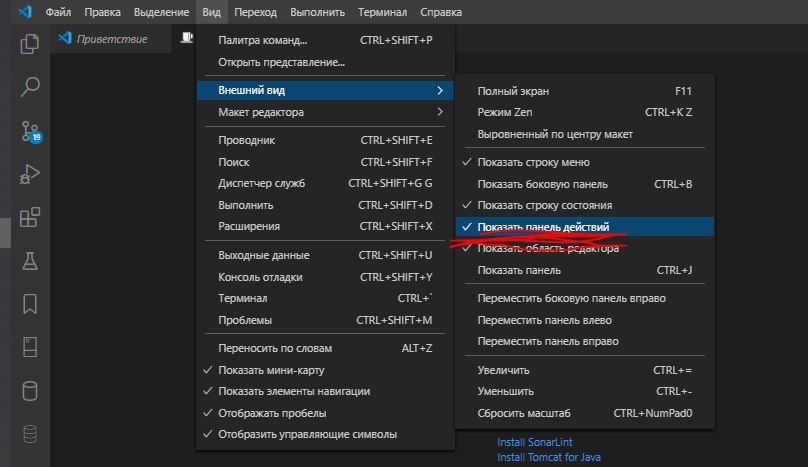Open the Терминал menu in menu bar

coord(382,12)
